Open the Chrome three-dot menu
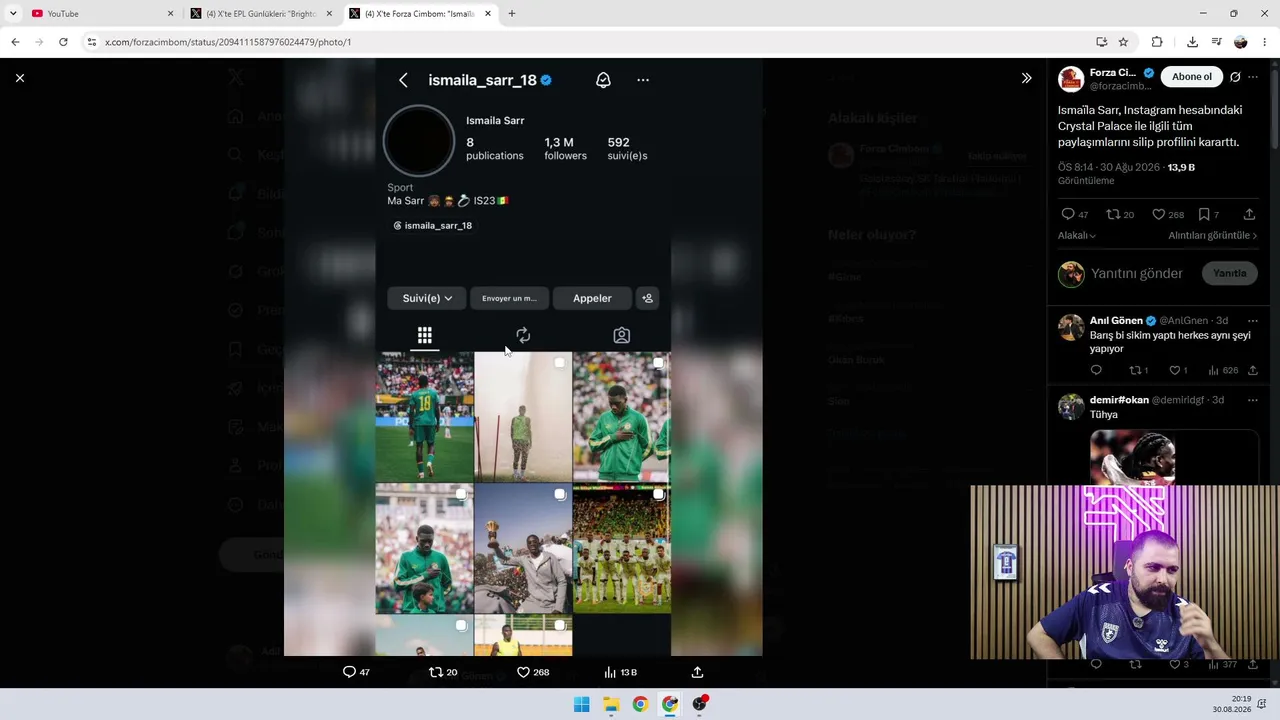This screenshot has width=1280, height=720. click(x=1266, y=42)
